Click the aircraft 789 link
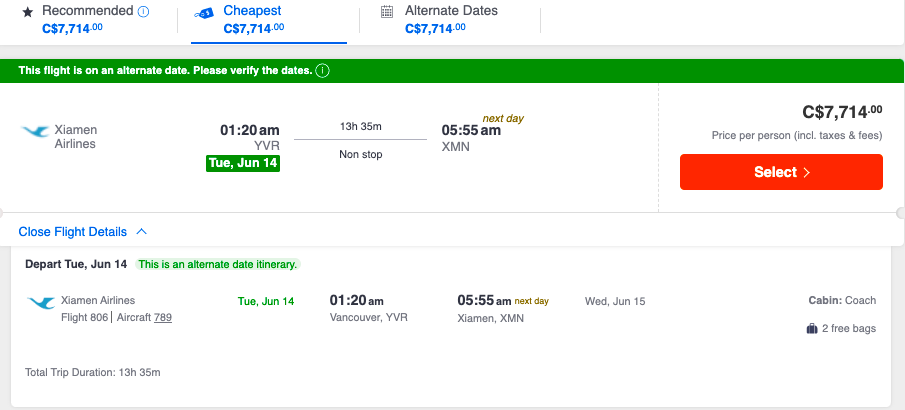Image resolution: width=905 pixels, height=410 pixels. (x=163, y=317)
